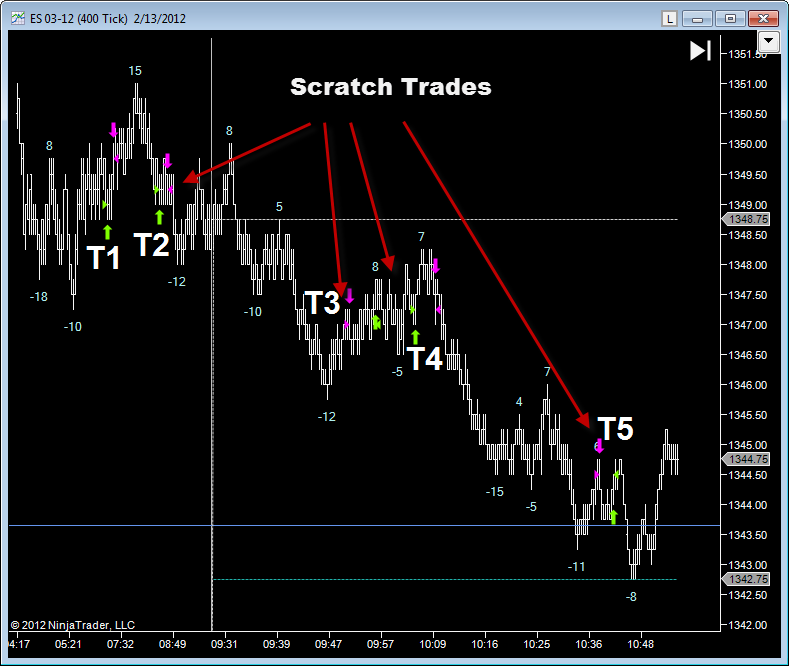This screenshot has height=666, width=789.
Task: Open the chart dropdown arrow at top right
Action: point(768,41)
